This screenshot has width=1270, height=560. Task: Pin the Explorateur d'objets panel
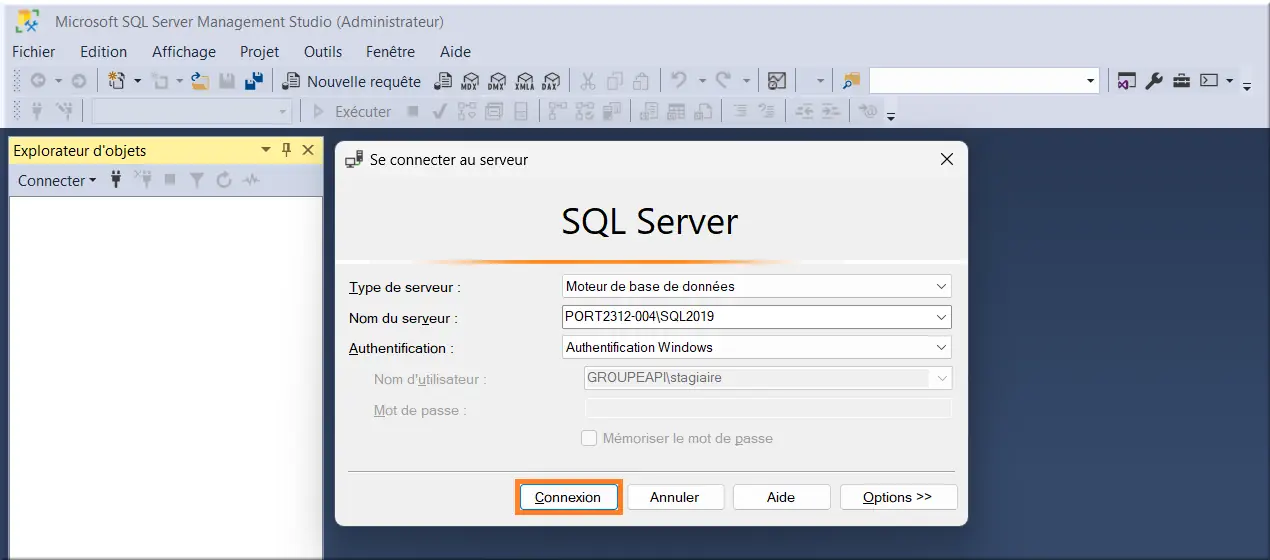[x=287, y=150]
